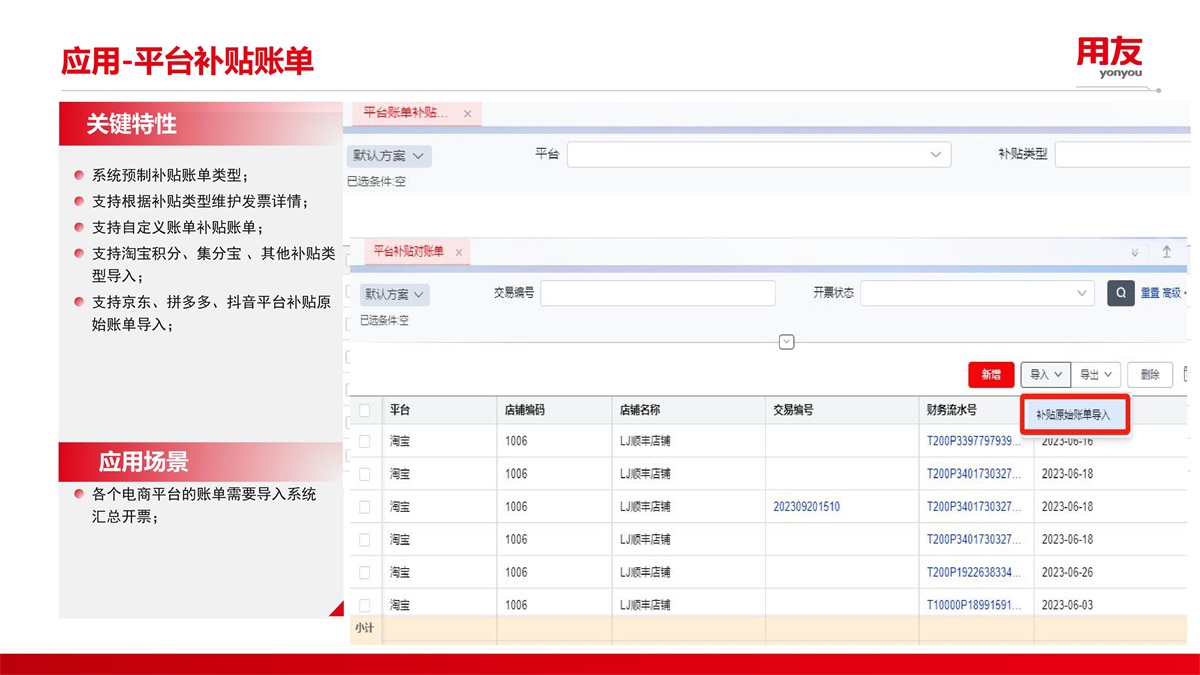
Task: Close the 平台账单补贴 tab
Action: [x=467, y=114]
